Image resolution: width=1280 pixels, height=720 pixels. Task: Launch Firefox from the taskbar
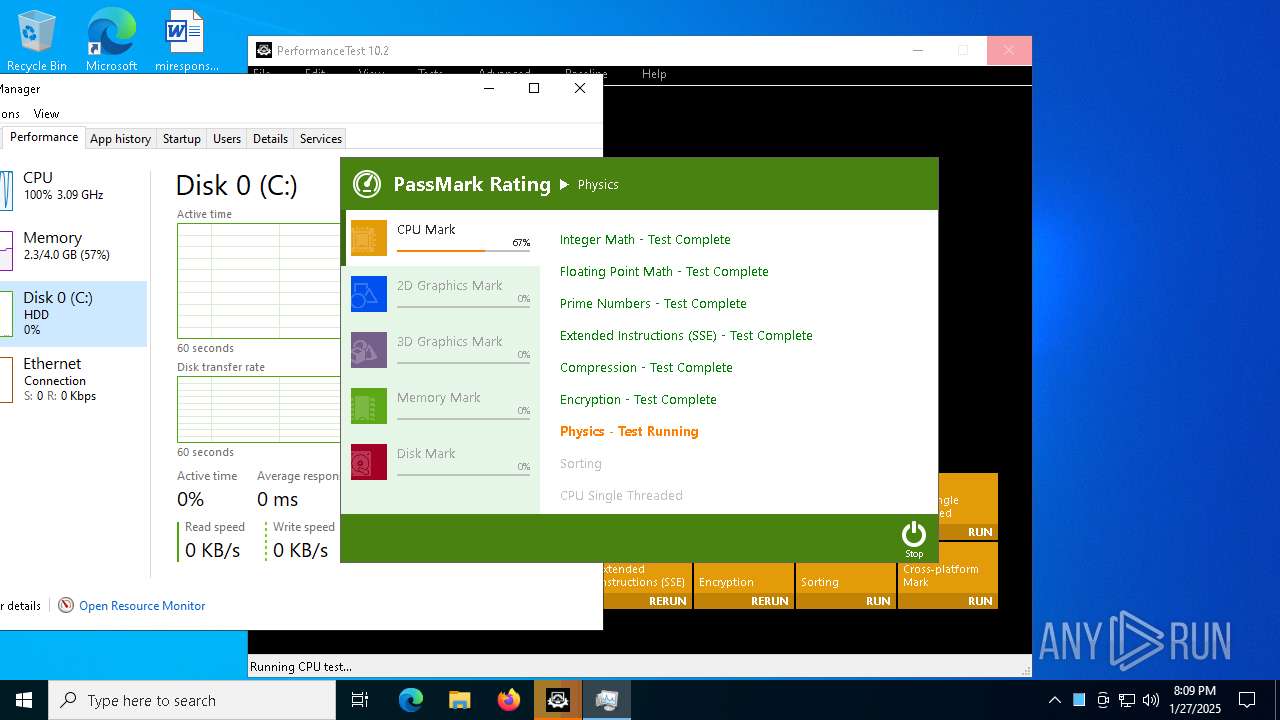tap(508, 700)
